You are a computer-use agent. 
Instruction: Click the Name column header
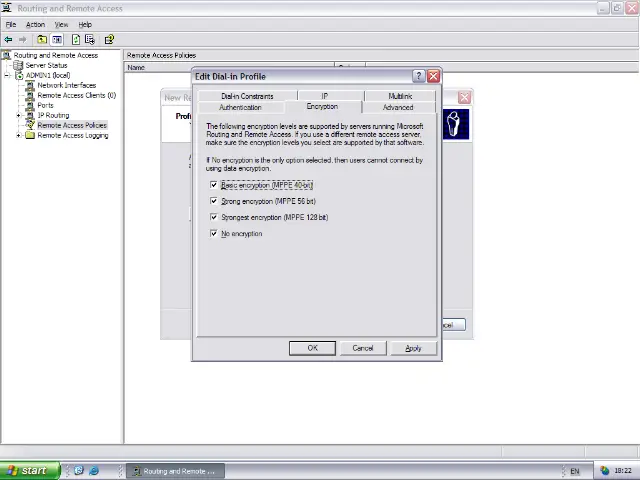click(x=229, y=67)
